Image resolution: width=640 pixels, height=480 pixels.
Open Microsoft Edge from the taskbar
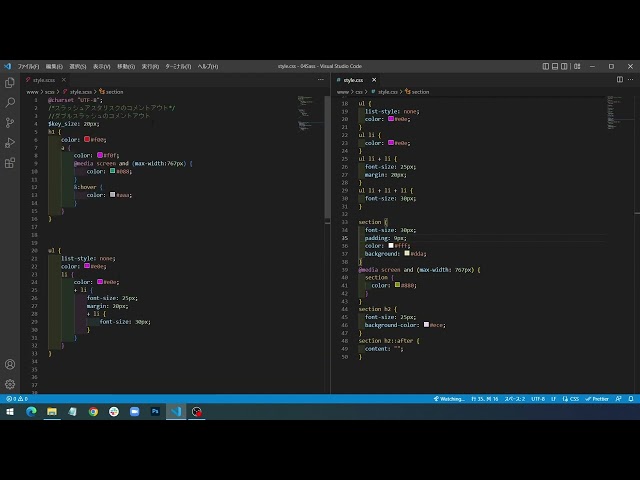[31, 411]
